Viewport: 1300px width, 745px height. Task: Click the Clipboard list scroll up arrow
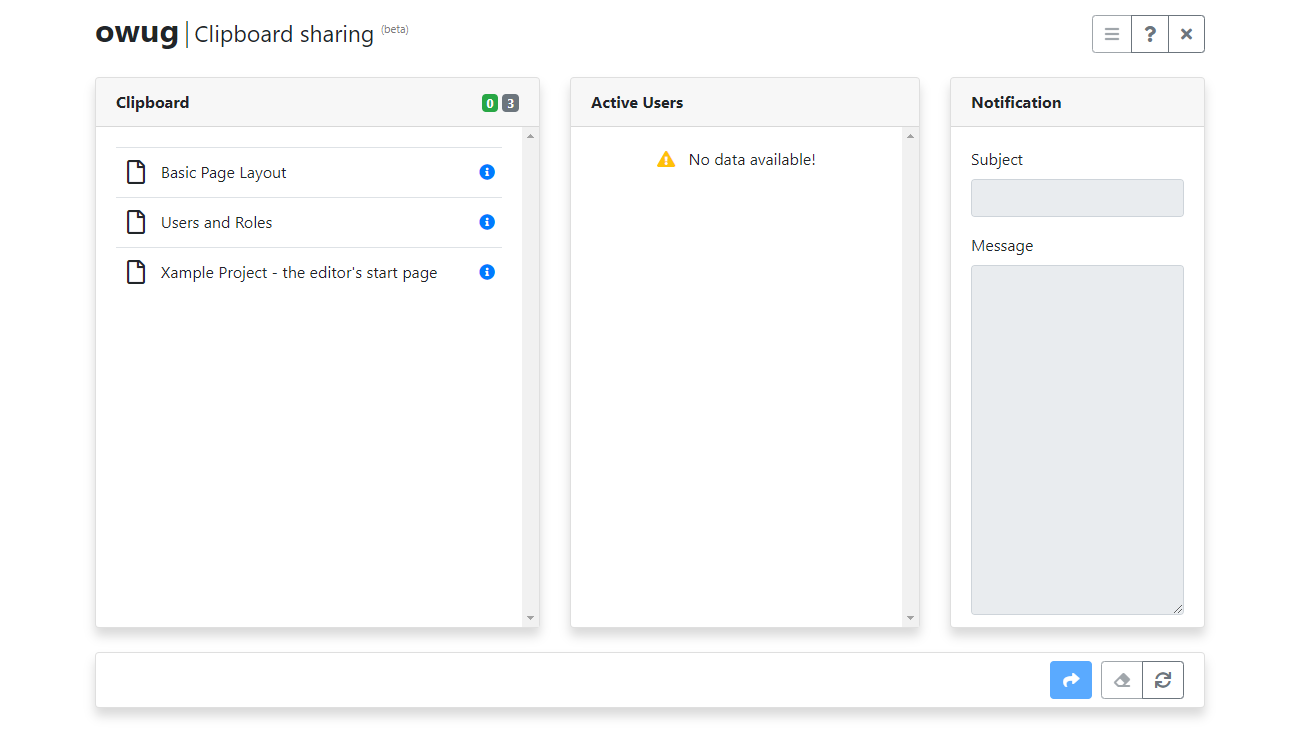coord(530,136)
